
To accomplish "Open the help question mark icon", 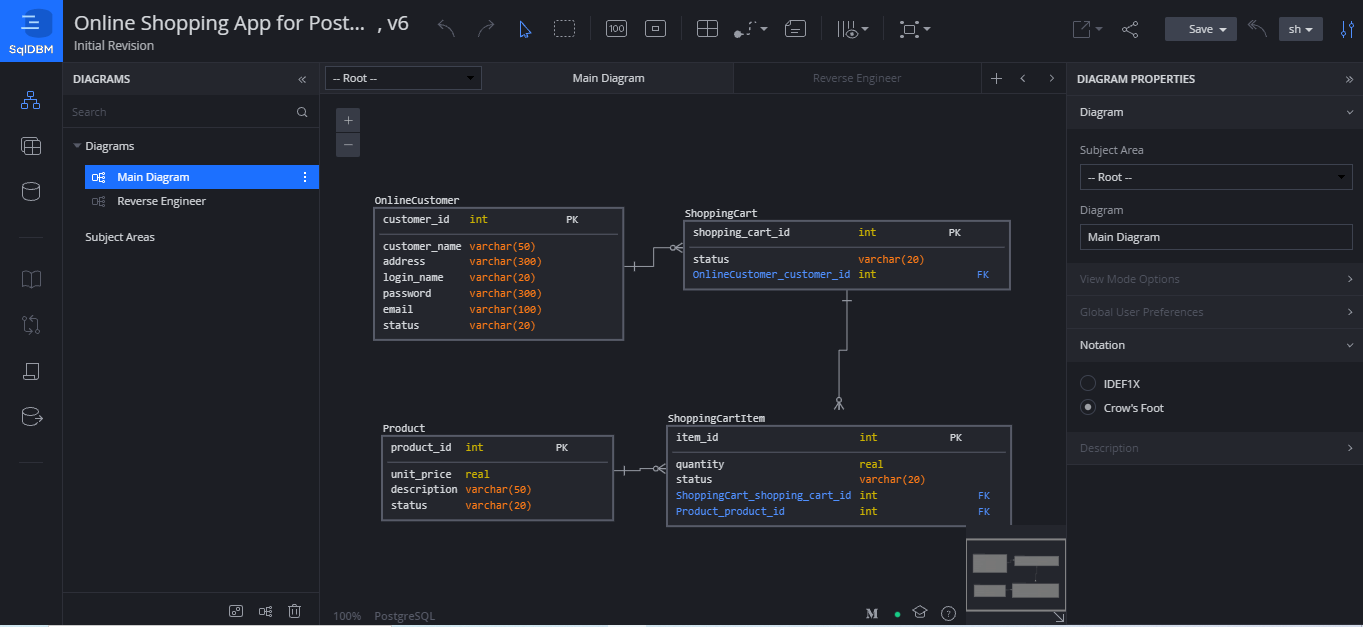I will click(x=949, y=613).
